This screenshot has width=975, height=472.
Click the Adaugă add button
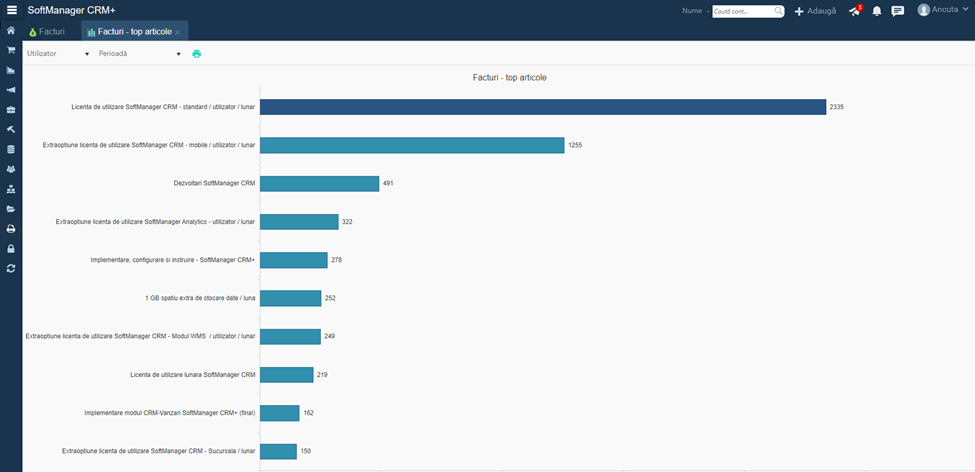click(x=815, y=11)
